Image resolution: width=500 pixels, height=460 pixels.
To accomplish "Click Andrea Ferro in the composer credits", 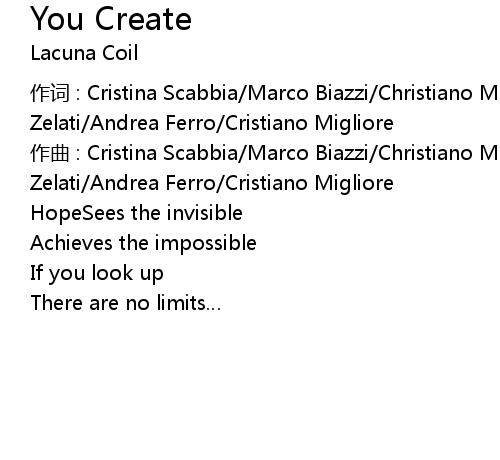I will [x=153, y=183].
